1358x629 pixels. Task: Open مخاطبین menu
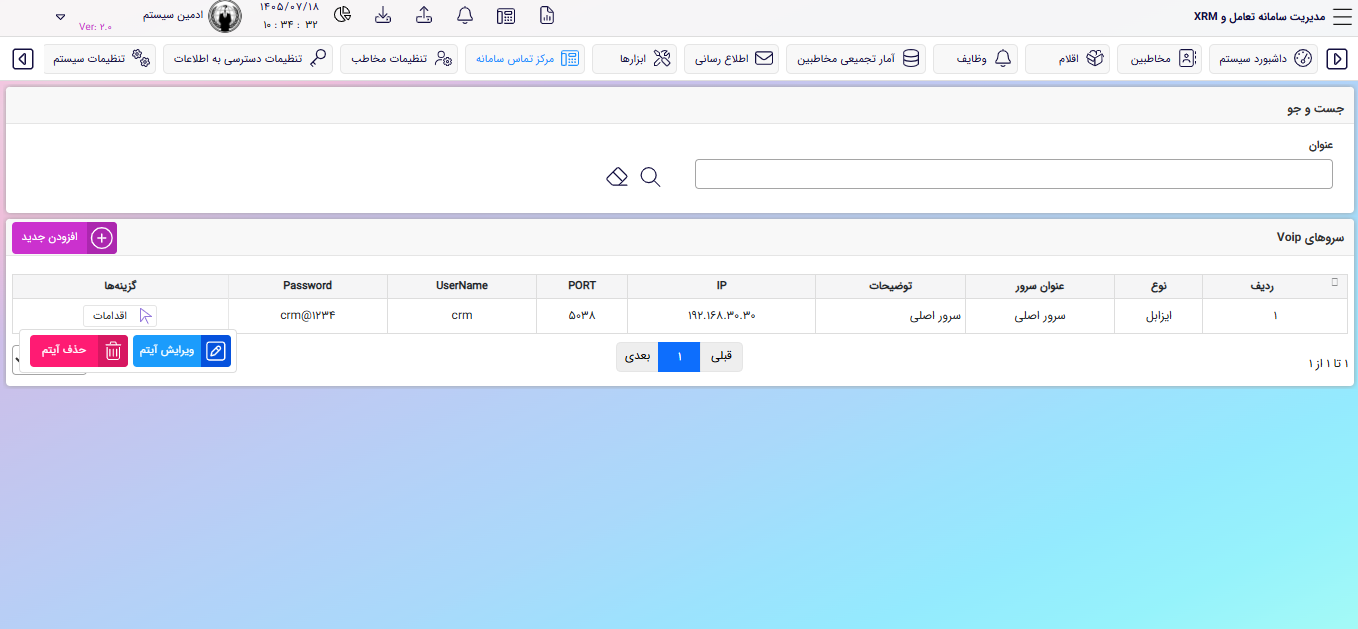(x=1159, y=59)
